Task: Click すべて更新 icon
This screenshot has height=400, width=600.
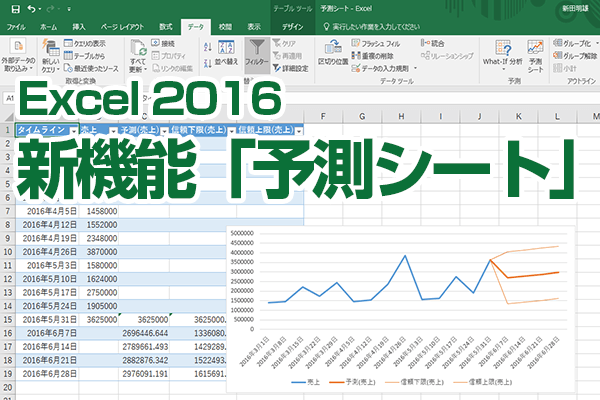Action: pos(138,56)
